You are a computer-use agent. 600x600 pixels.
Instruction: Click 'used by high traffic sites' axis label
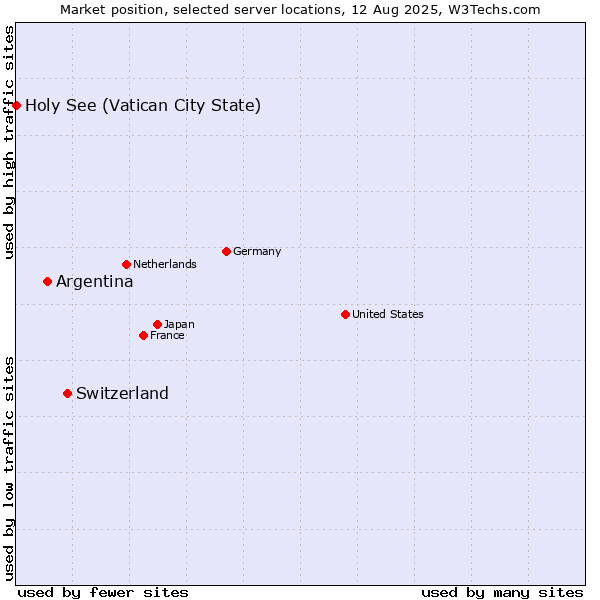pos(9,142)
